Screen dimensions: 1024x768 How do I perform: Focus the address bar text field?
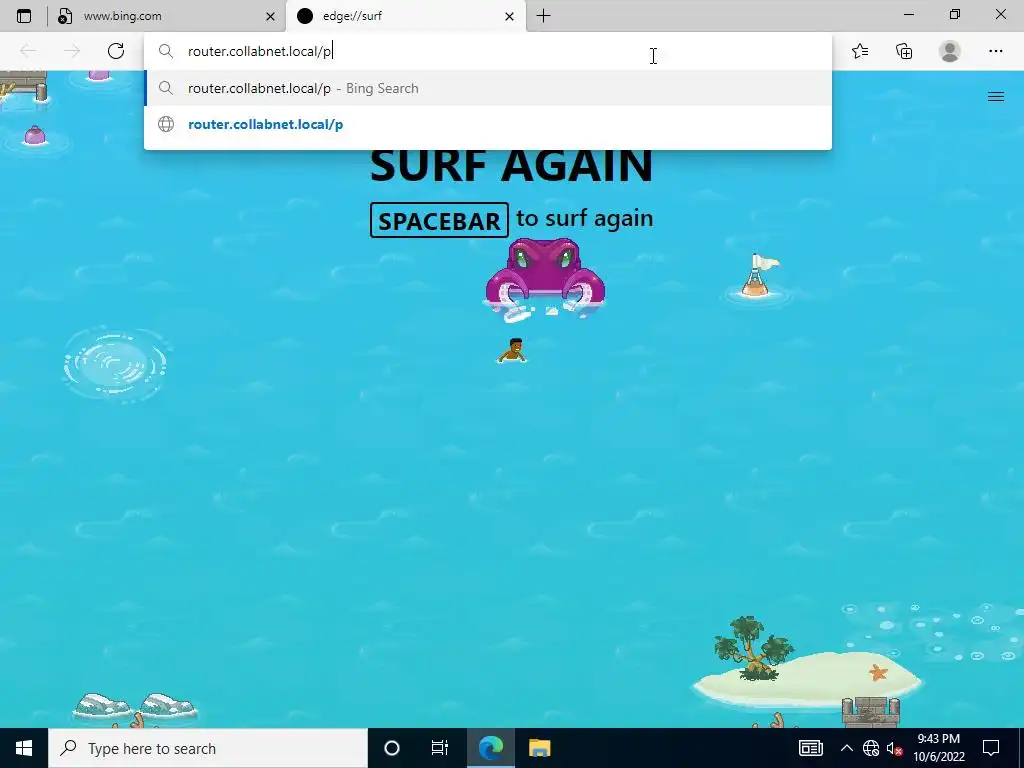click(487, 52)
